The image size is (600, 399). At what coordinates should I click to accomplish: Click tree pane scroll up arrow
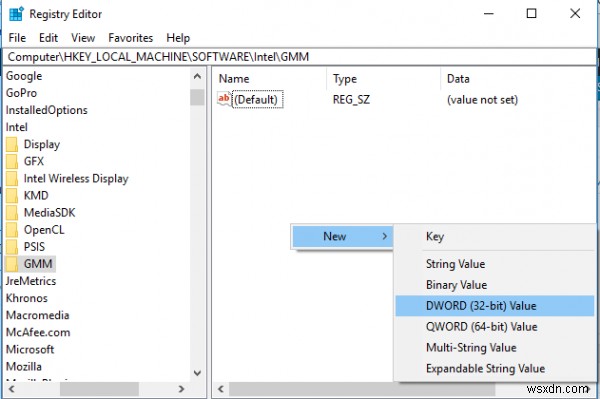tap(197, 76)
